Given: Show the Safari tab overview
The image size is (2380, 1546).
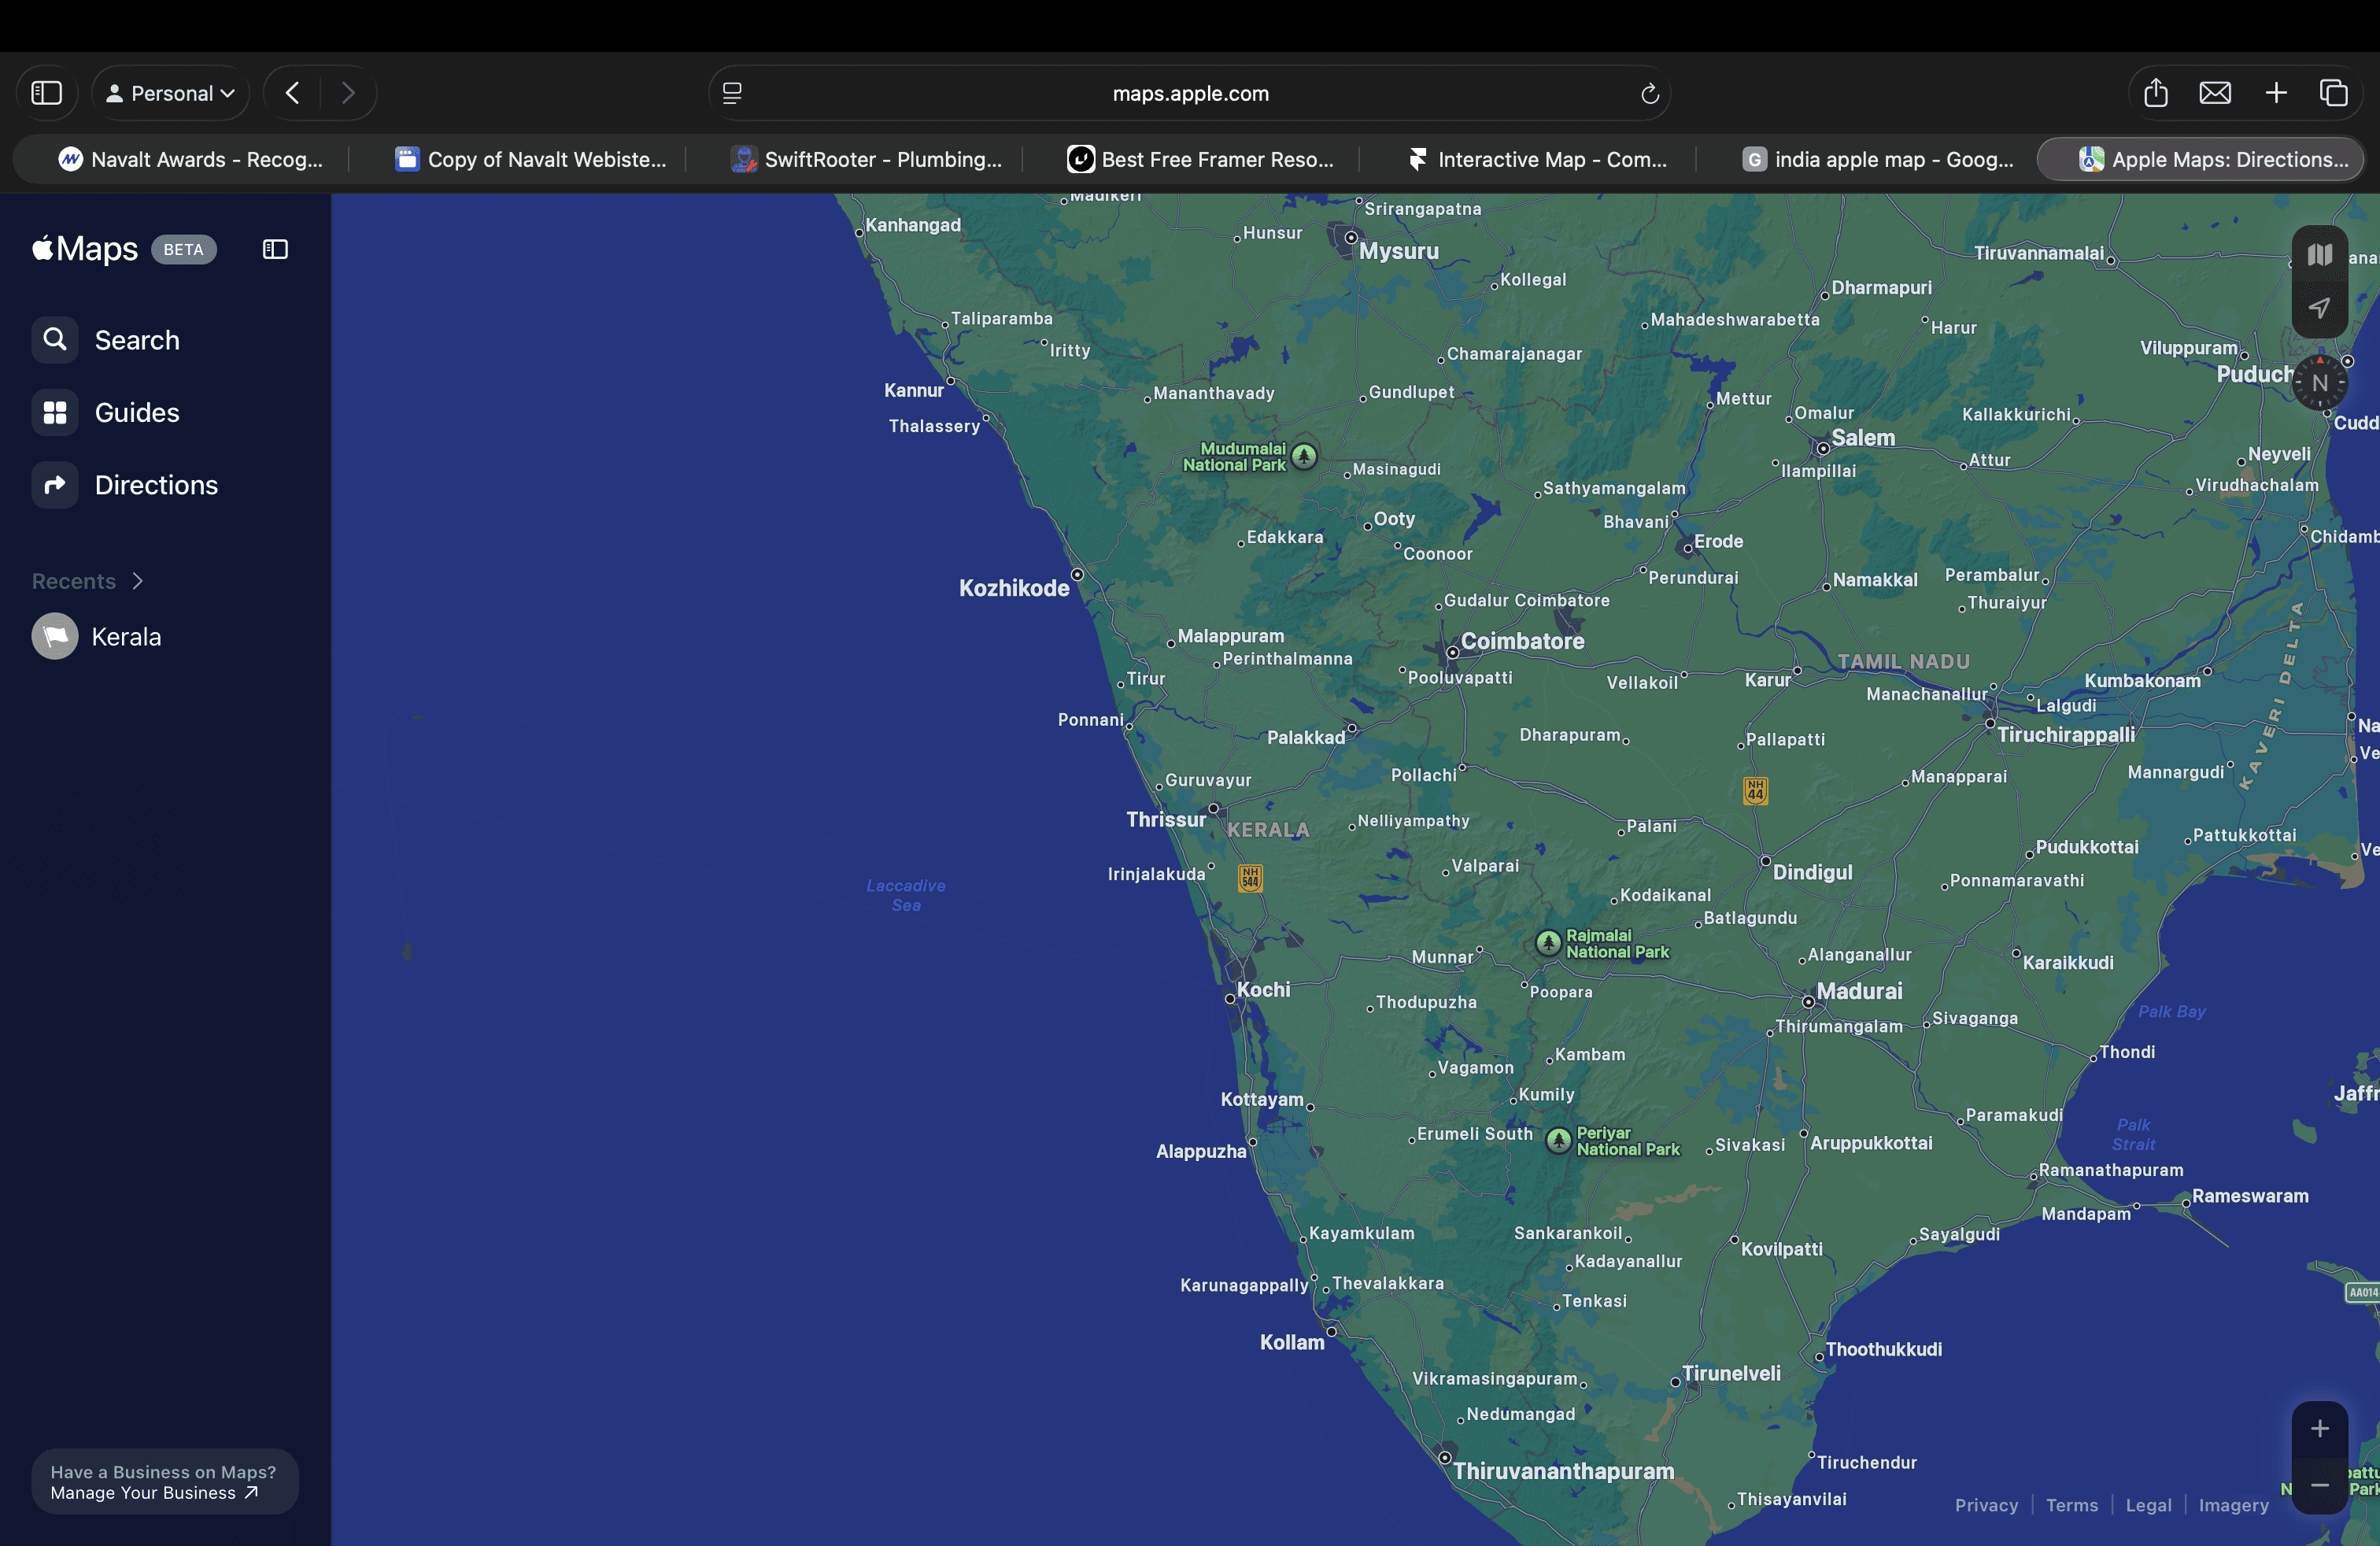Looking at the screenshot, I should click(x=2333, y=93).
